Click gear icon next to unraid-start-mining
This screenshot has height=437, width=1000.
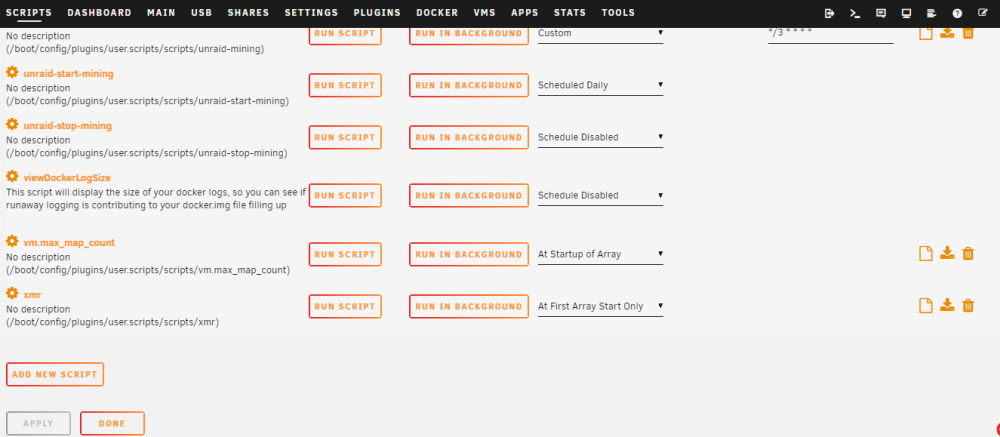(12, 72)
